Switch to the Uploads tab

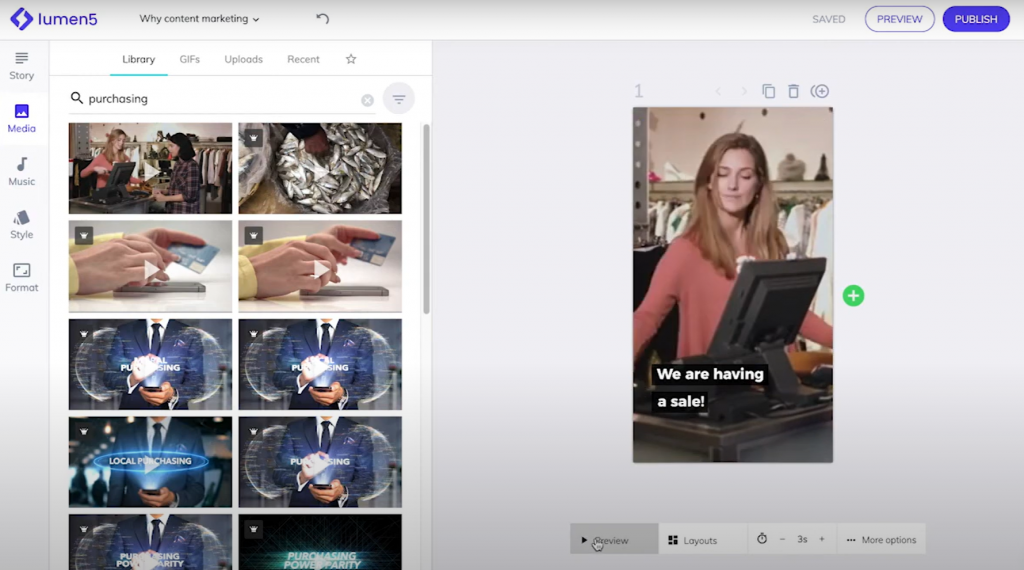point(243,59)
